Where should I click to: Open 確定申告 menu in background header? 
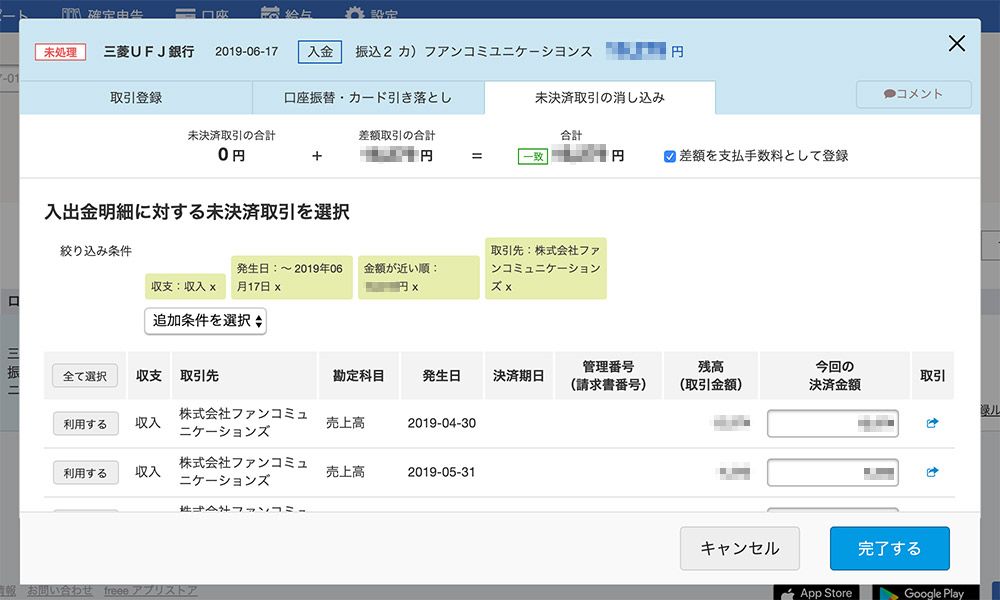pyautogui.click(x=103, y=13)
